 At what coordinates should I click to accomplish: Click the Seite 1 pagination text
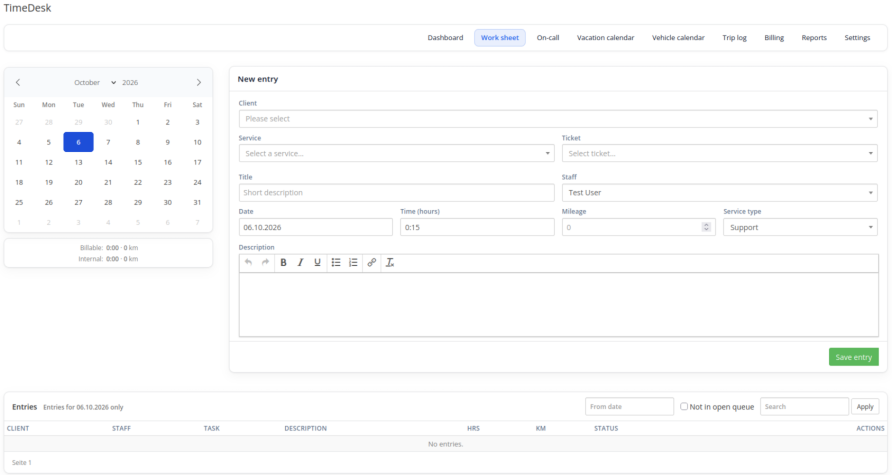click(x=22, y=462)
